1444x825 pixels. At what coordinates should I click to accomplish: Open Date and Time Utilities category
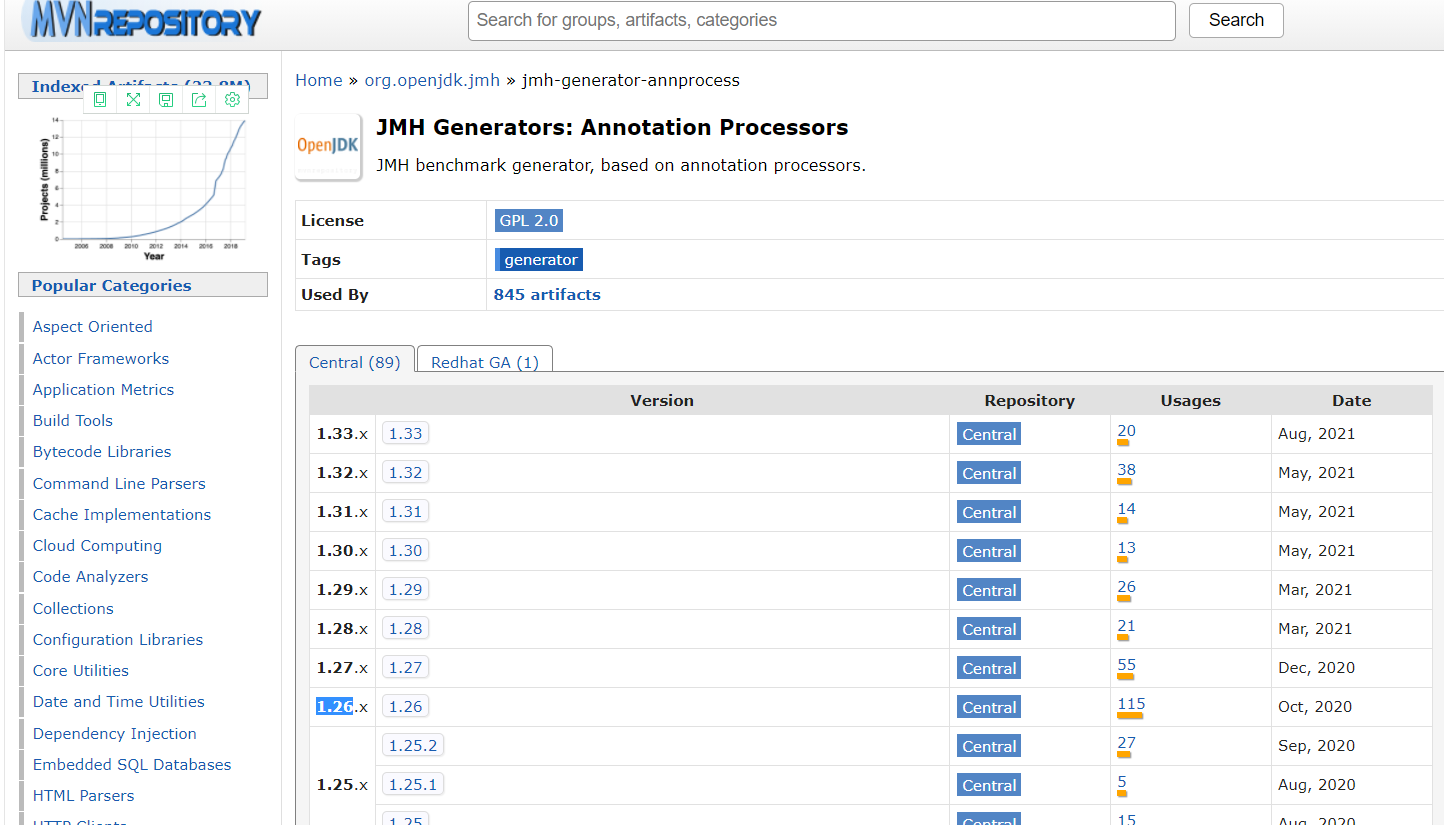(x=118, y=702)
